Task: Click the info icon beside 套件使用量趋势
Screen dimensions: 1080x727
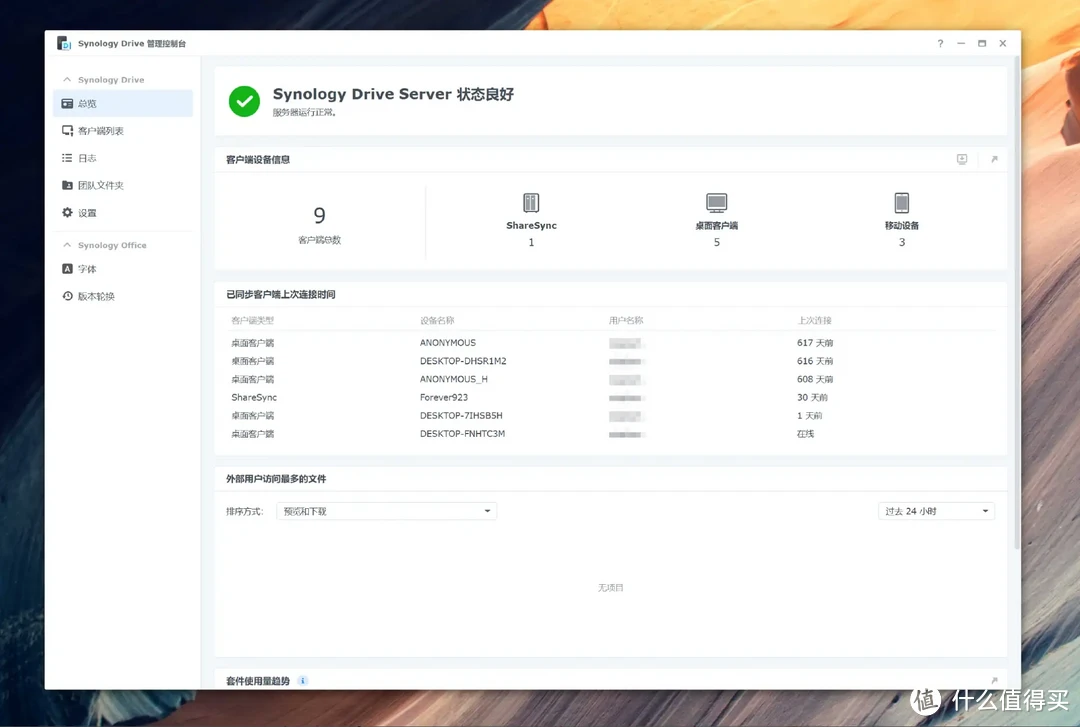Action: (303, 681)
